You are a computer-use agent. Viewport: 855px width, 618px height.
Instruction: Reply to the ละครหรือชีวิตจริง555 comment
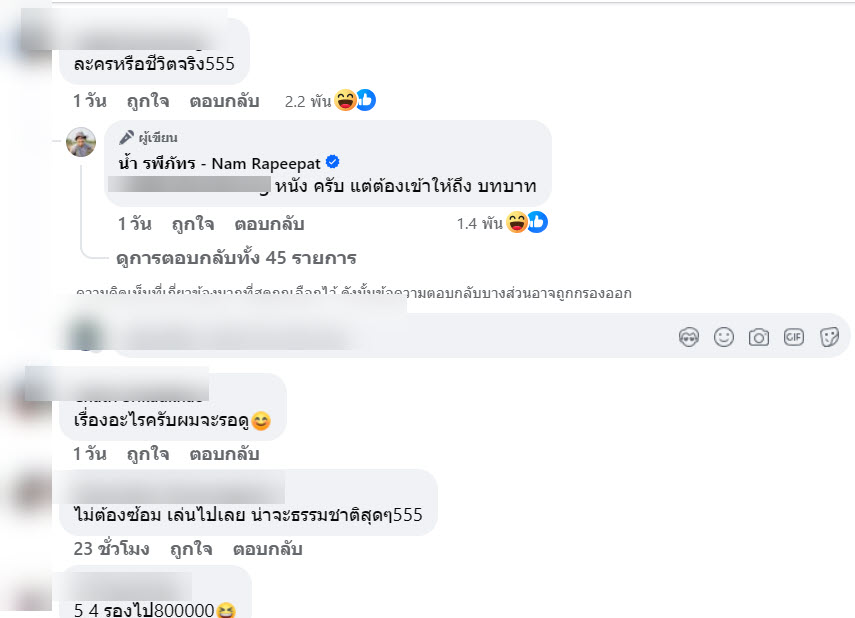coord(224,101)
